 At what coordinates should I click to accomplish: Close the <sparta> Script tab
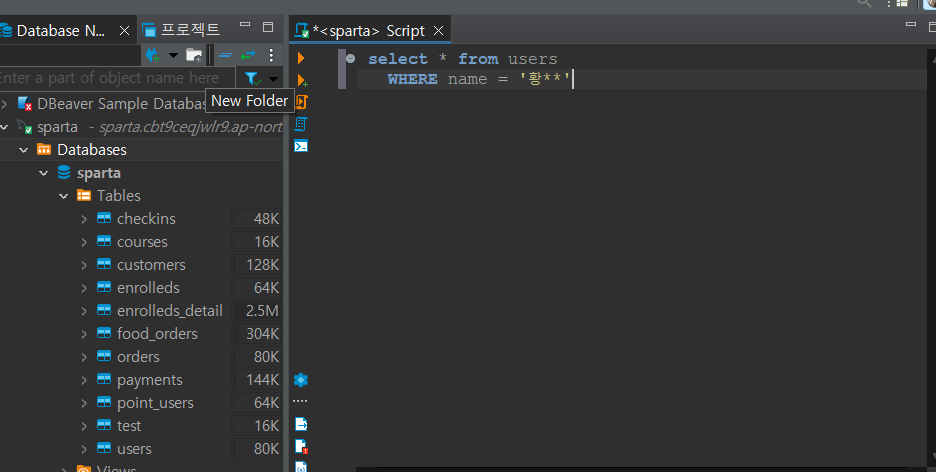[438, 30]
